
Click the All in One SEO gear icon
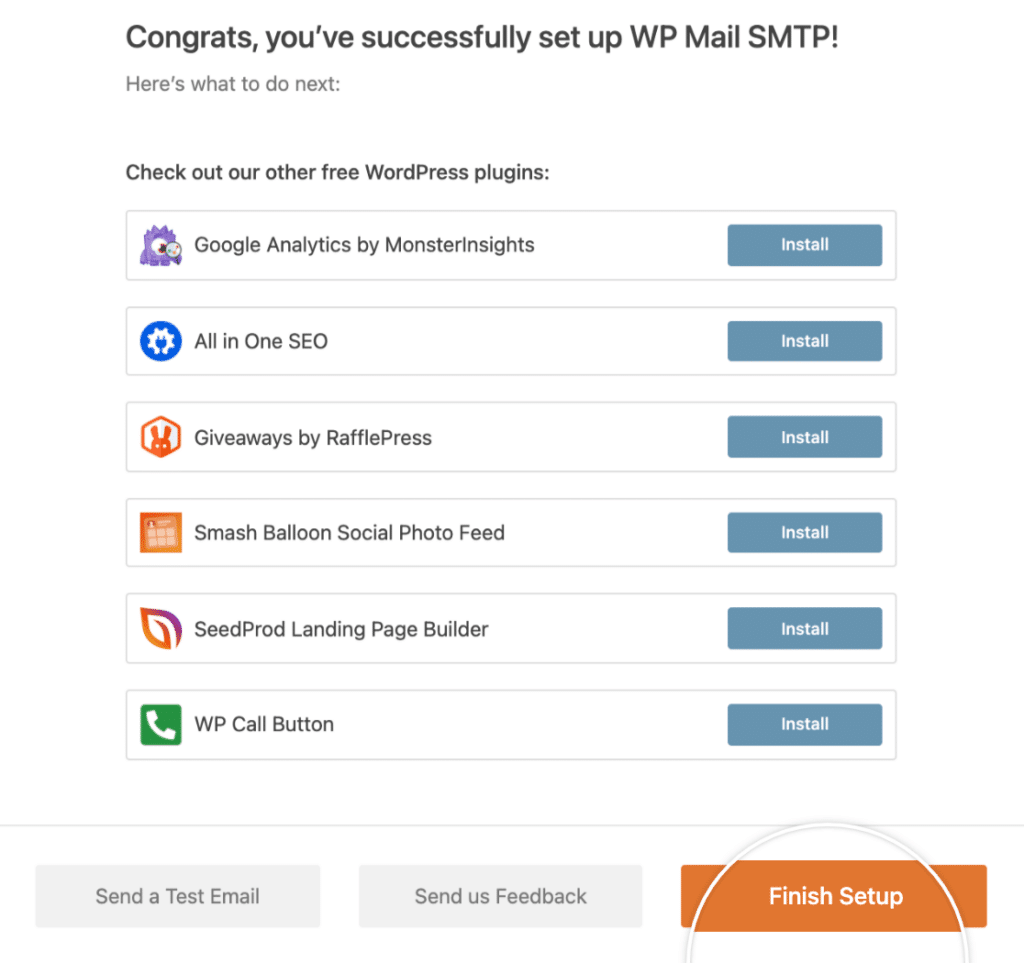161,341
